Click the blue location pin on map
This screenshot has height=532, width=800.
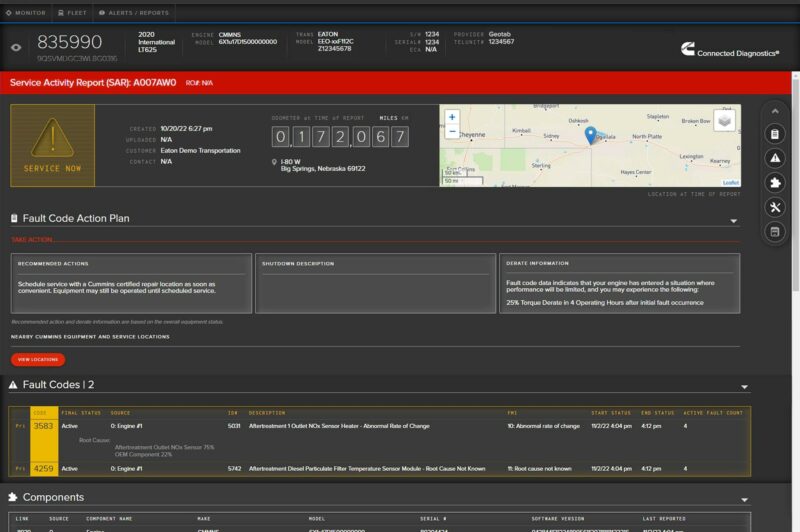[590, 135]
